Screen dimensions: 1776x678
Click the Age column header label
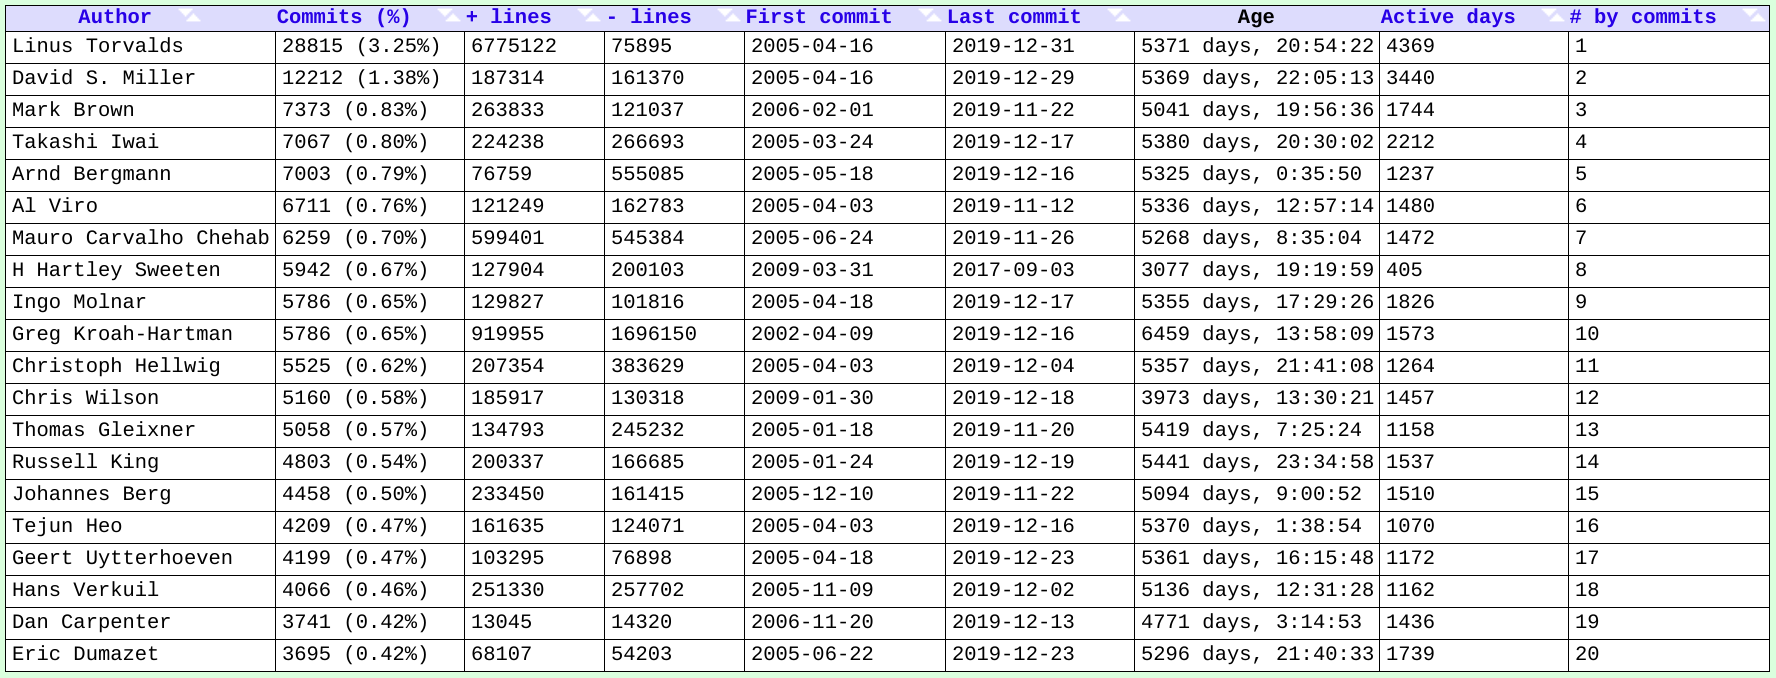coord(1255,17)
